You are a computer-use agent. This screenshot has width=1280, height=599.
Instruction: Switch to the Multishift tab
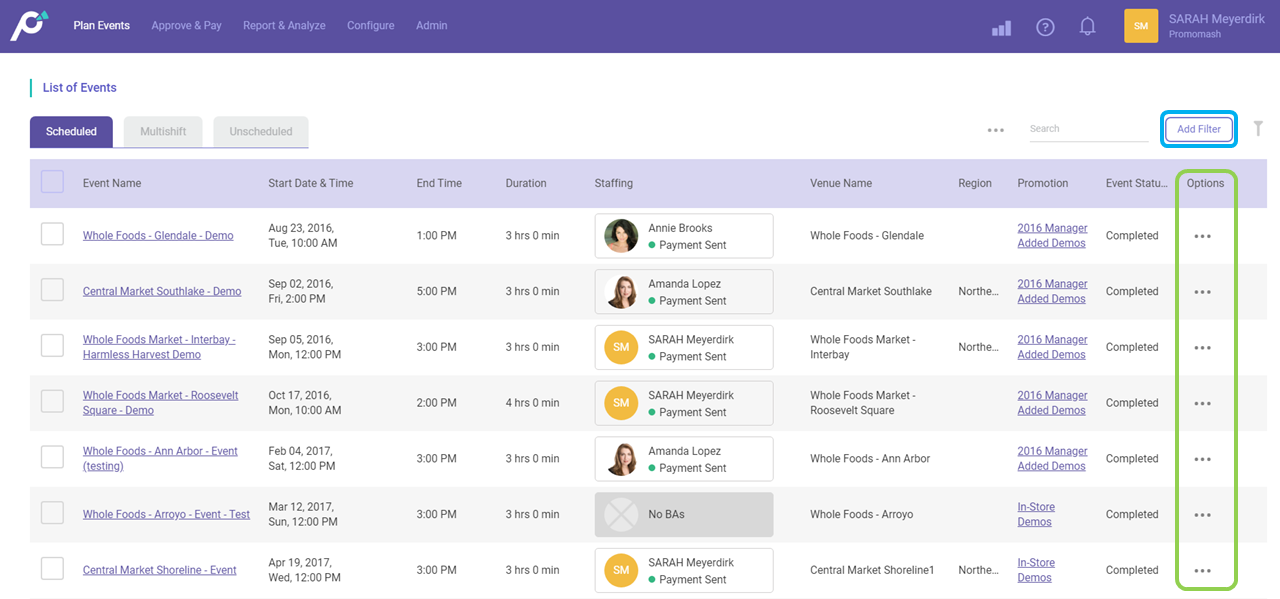pos(163,132)
